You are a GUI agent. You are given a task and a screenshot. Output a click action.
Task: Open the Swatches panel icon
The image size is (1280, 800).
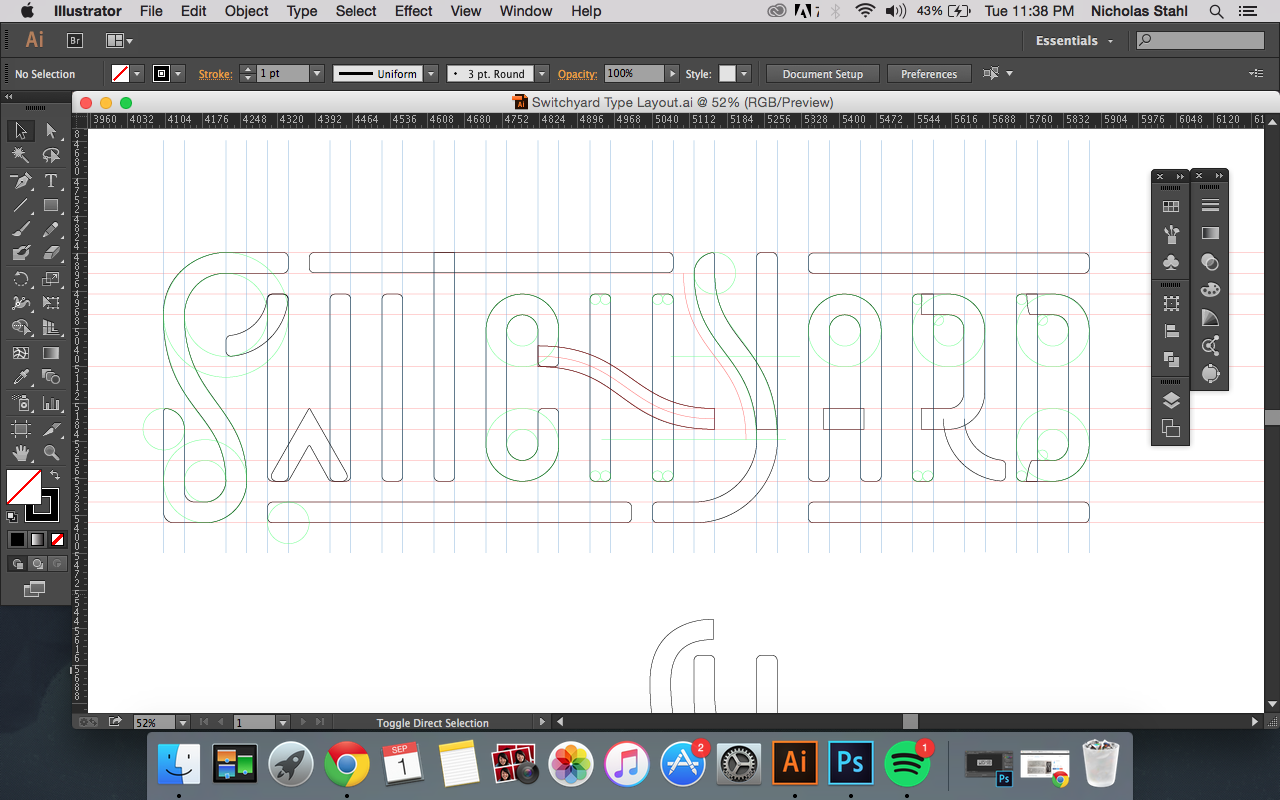pos(1171,207)
